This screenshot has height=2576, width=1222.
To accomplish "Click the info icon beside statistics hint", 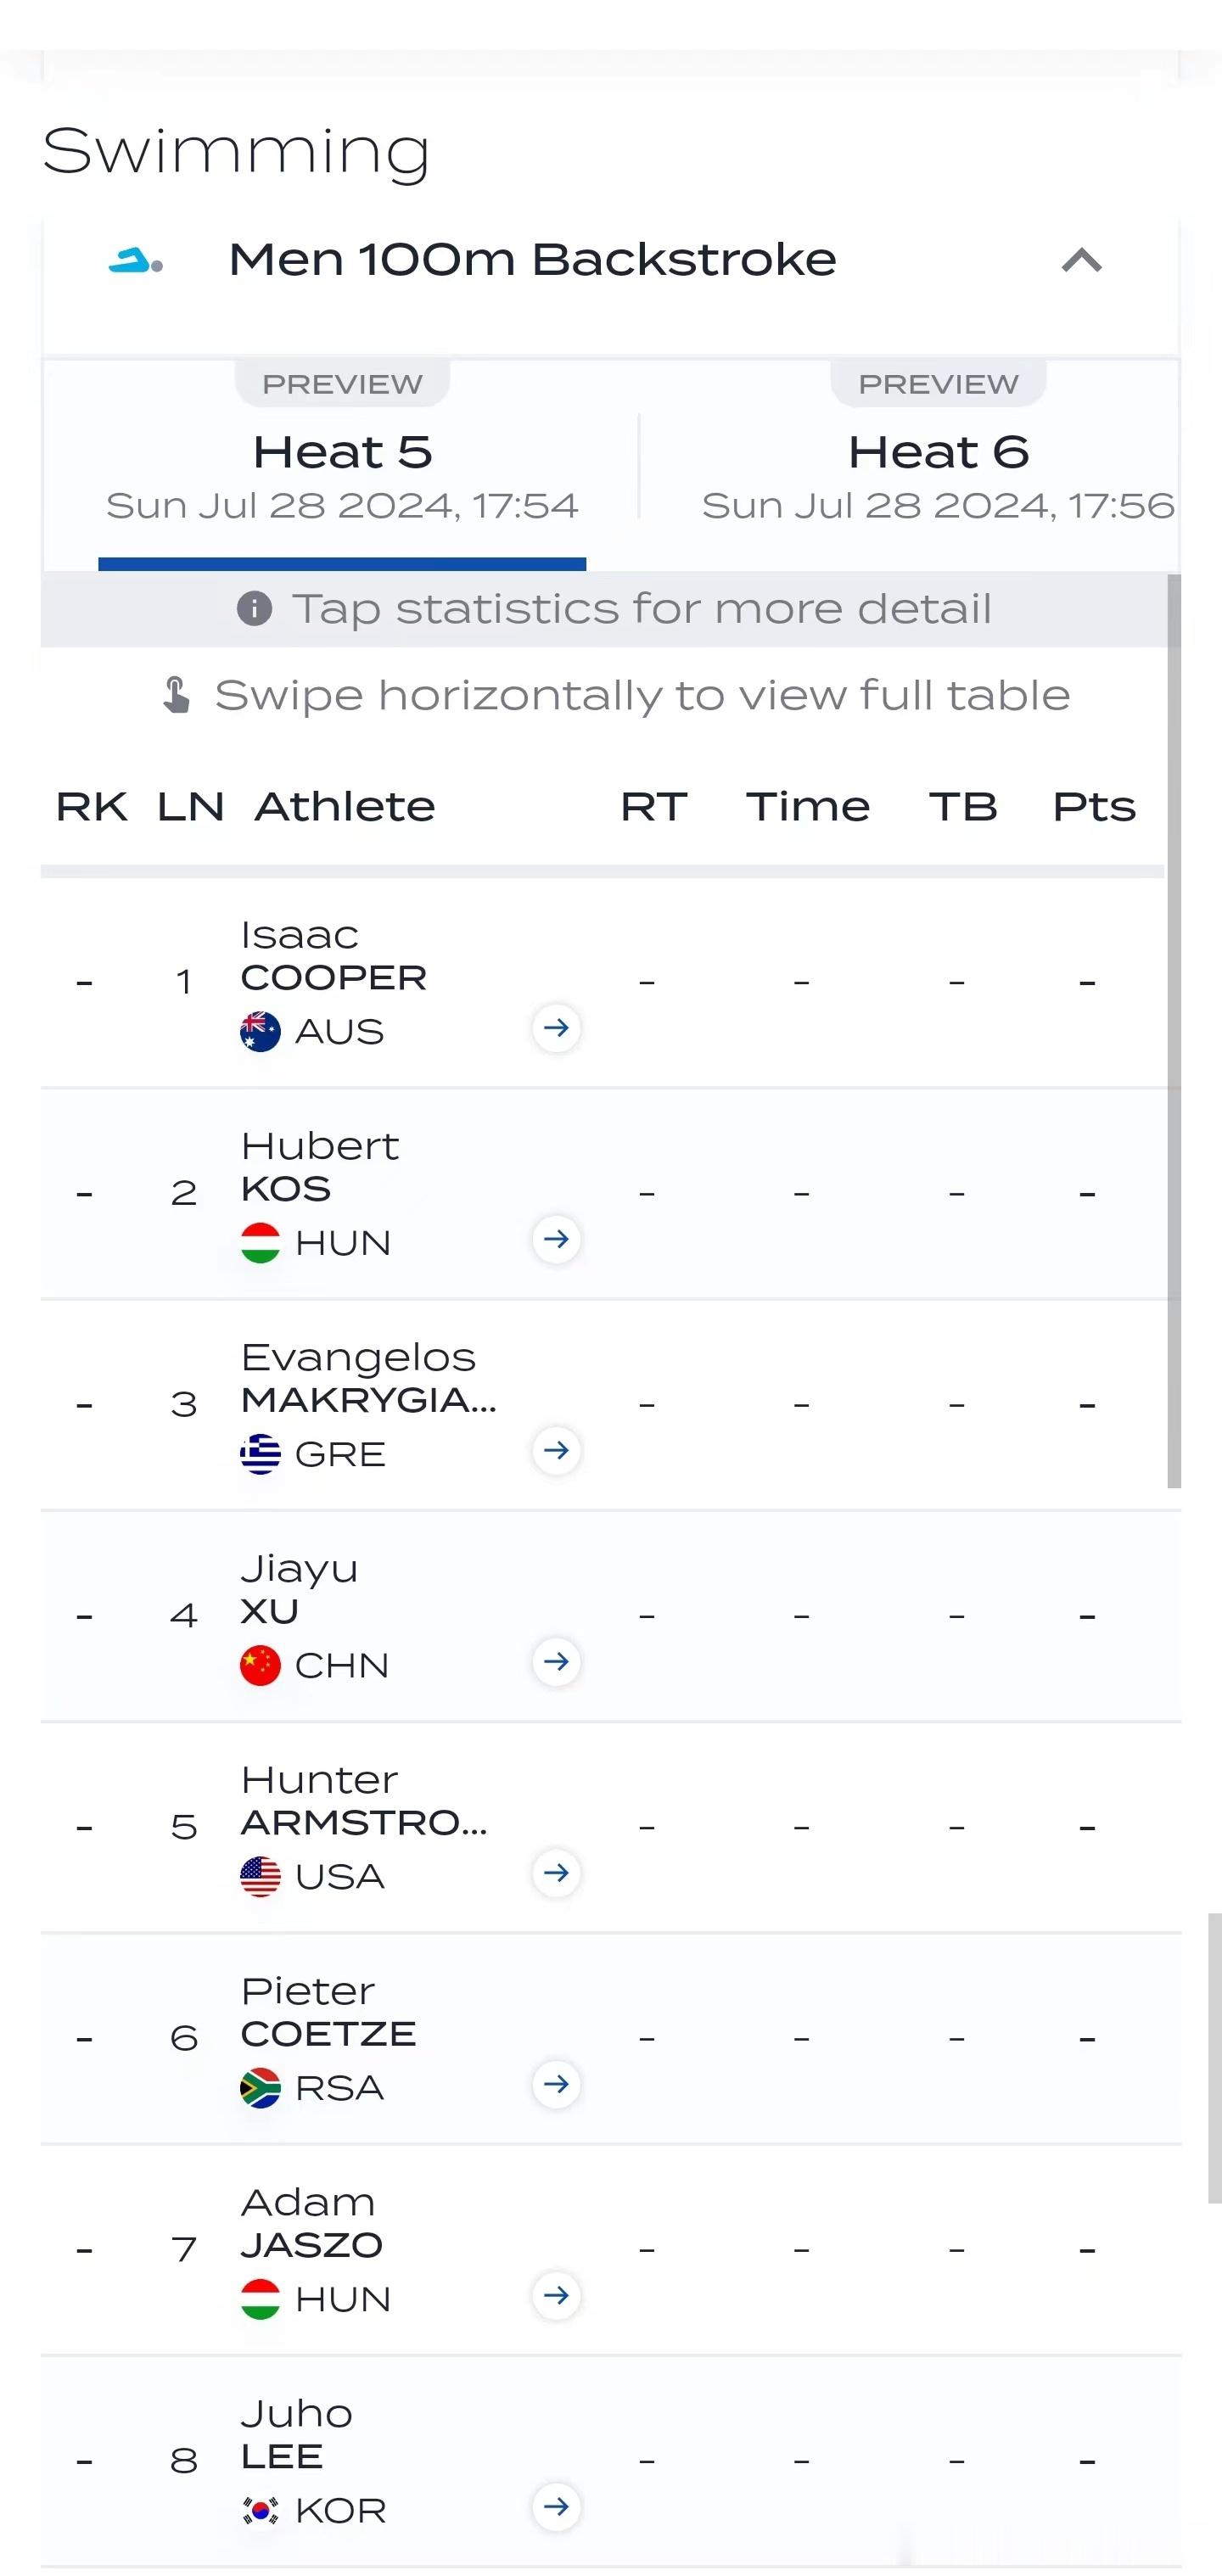I will [x=254, y=608].
